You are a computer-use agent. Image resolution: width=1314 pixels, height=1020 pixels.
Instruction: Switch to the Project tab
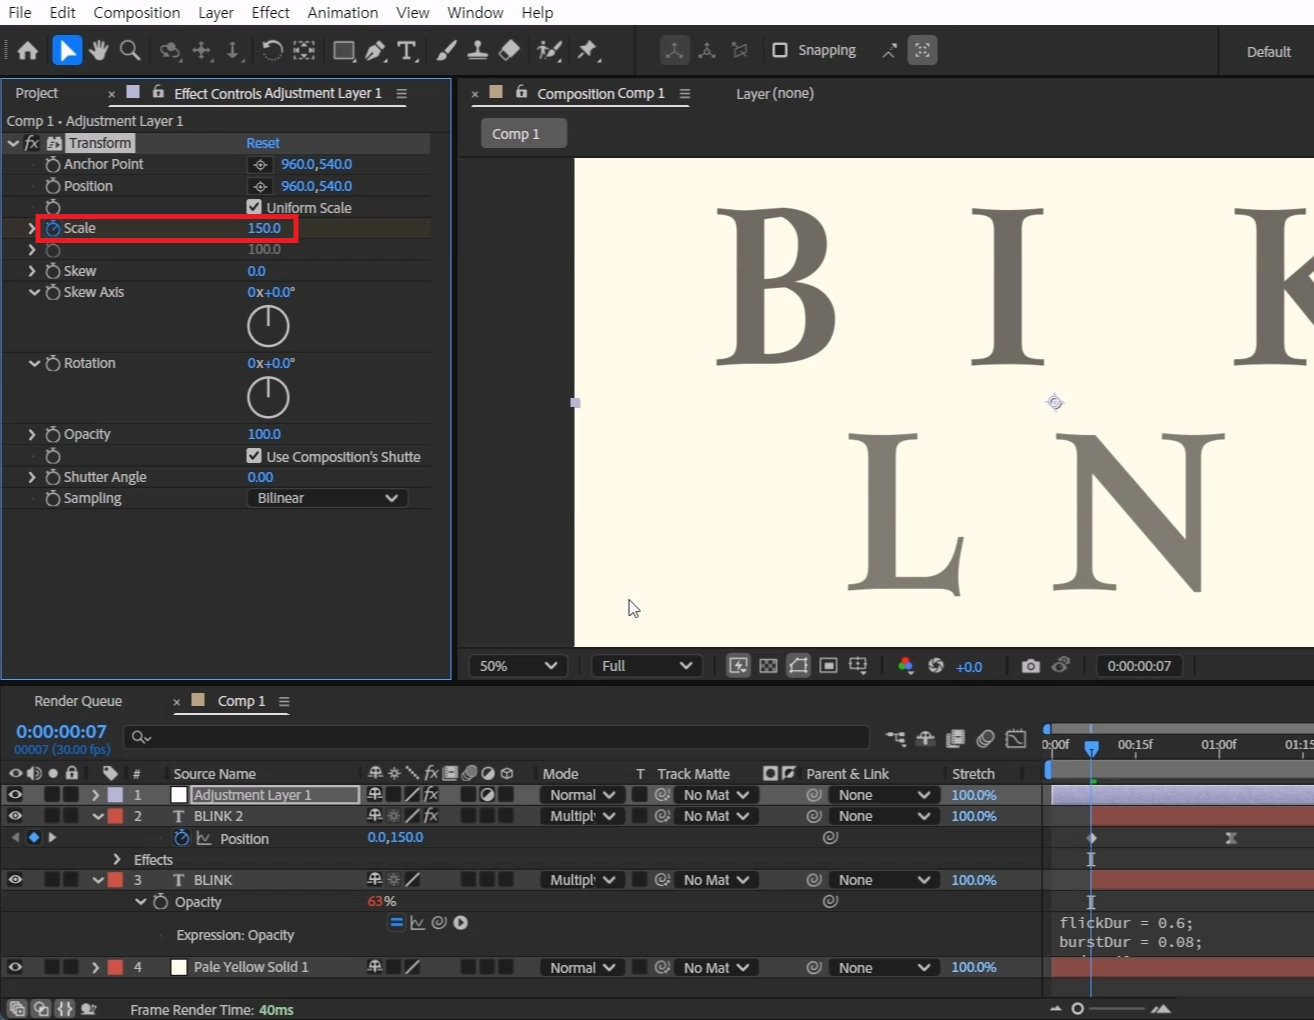(x=37, y=93)
